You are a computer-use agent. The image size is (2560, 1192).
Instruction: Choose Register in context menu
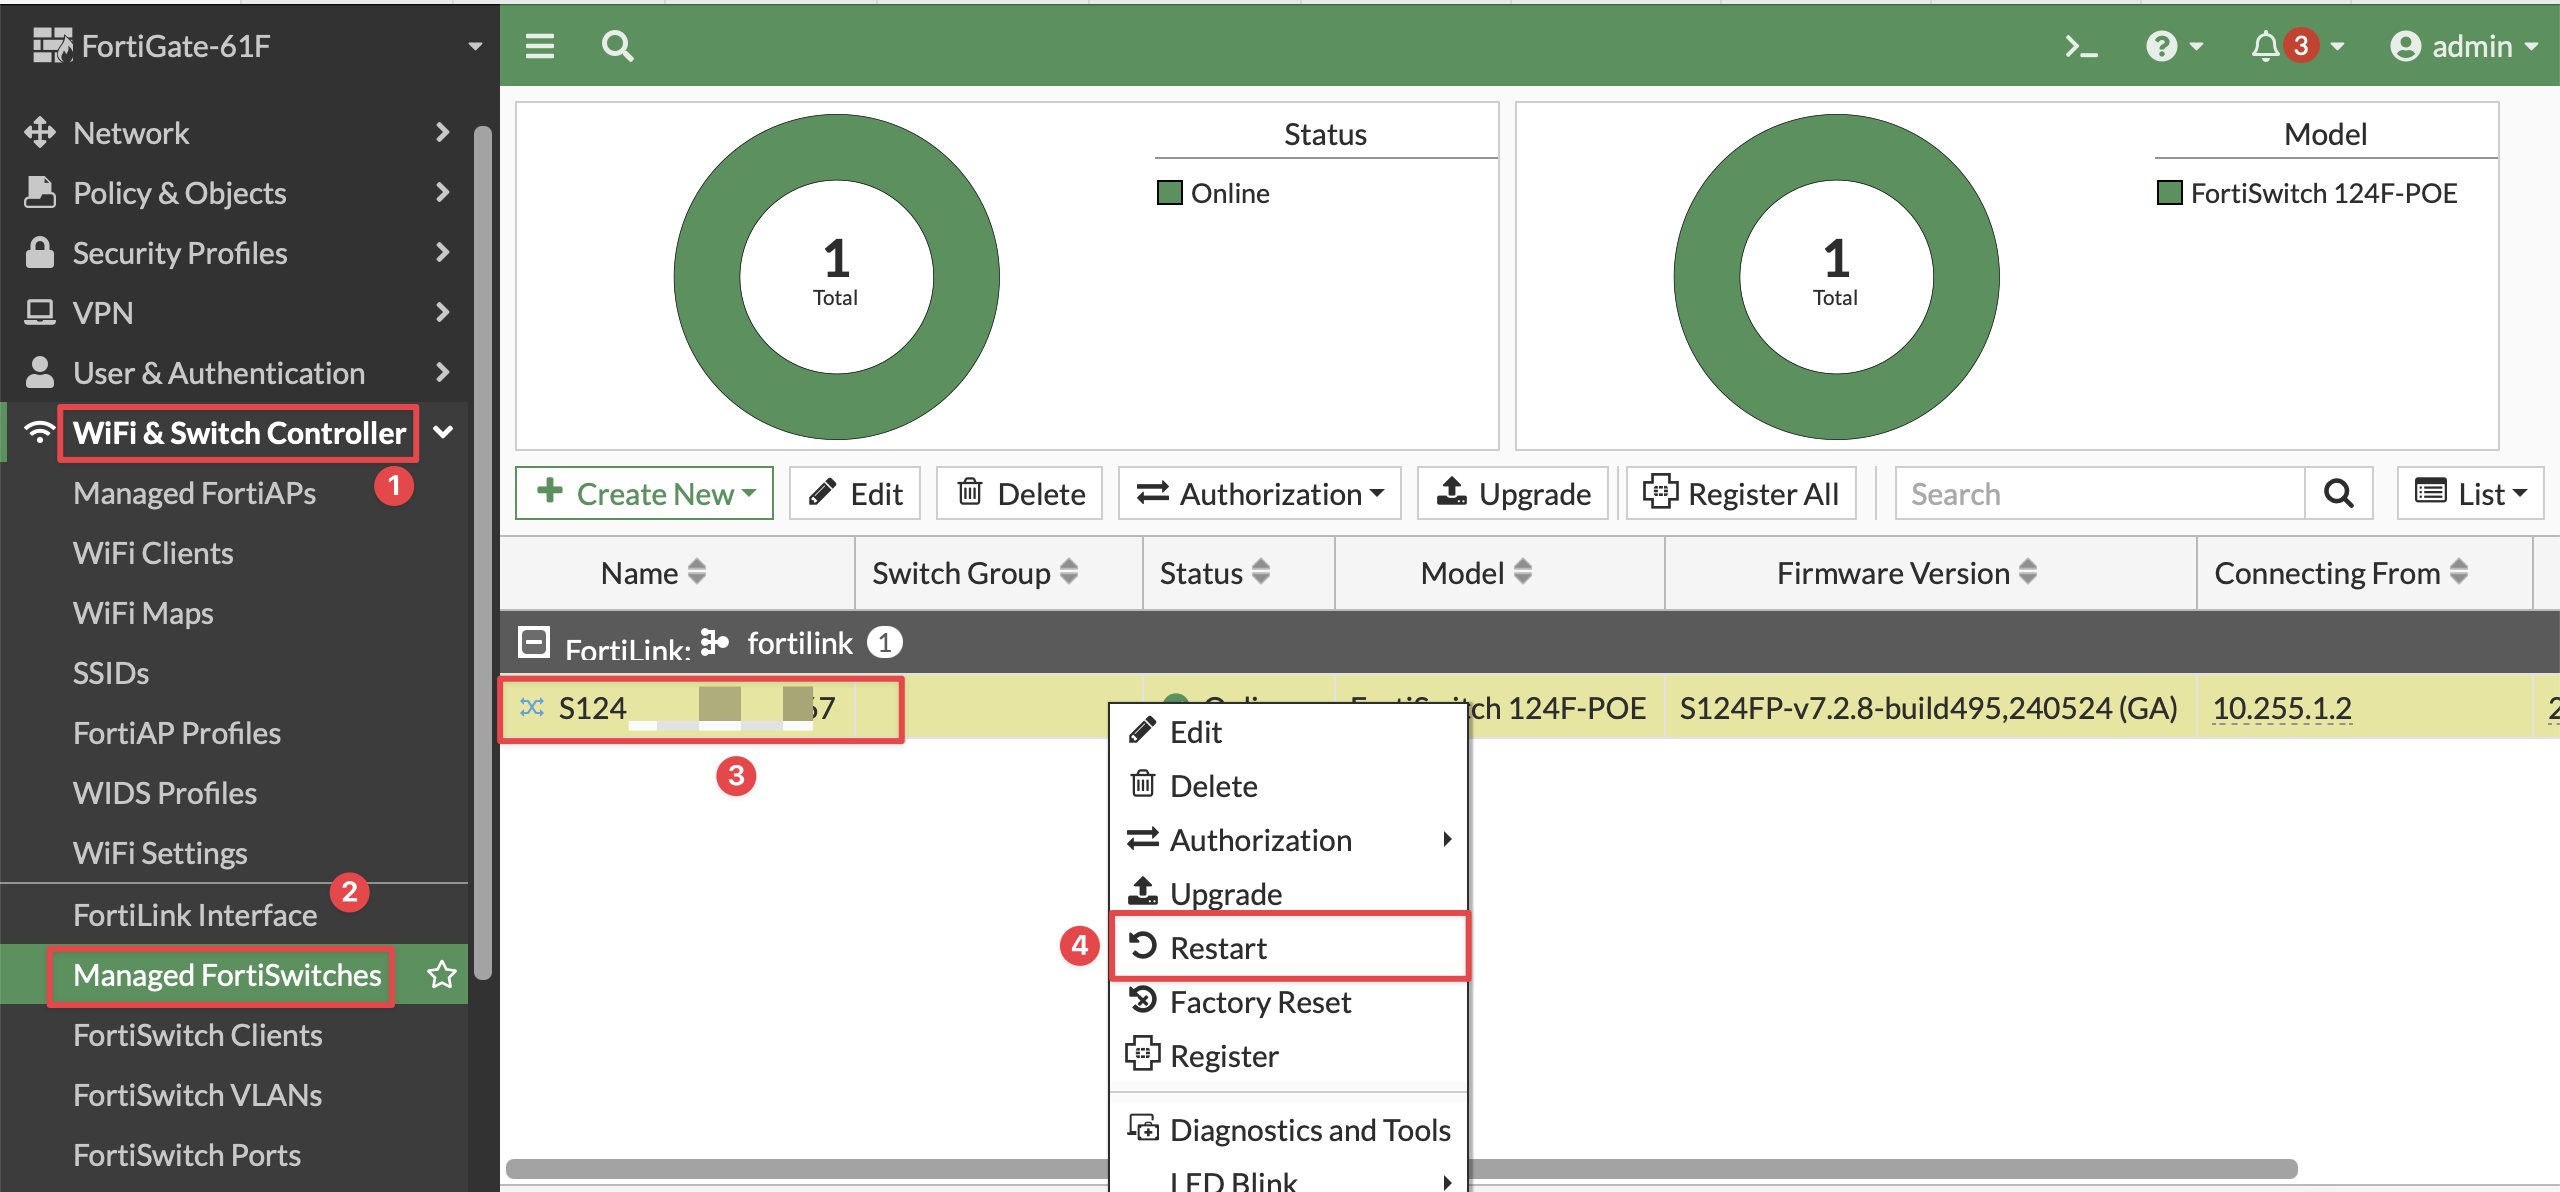point(1288,1056)
